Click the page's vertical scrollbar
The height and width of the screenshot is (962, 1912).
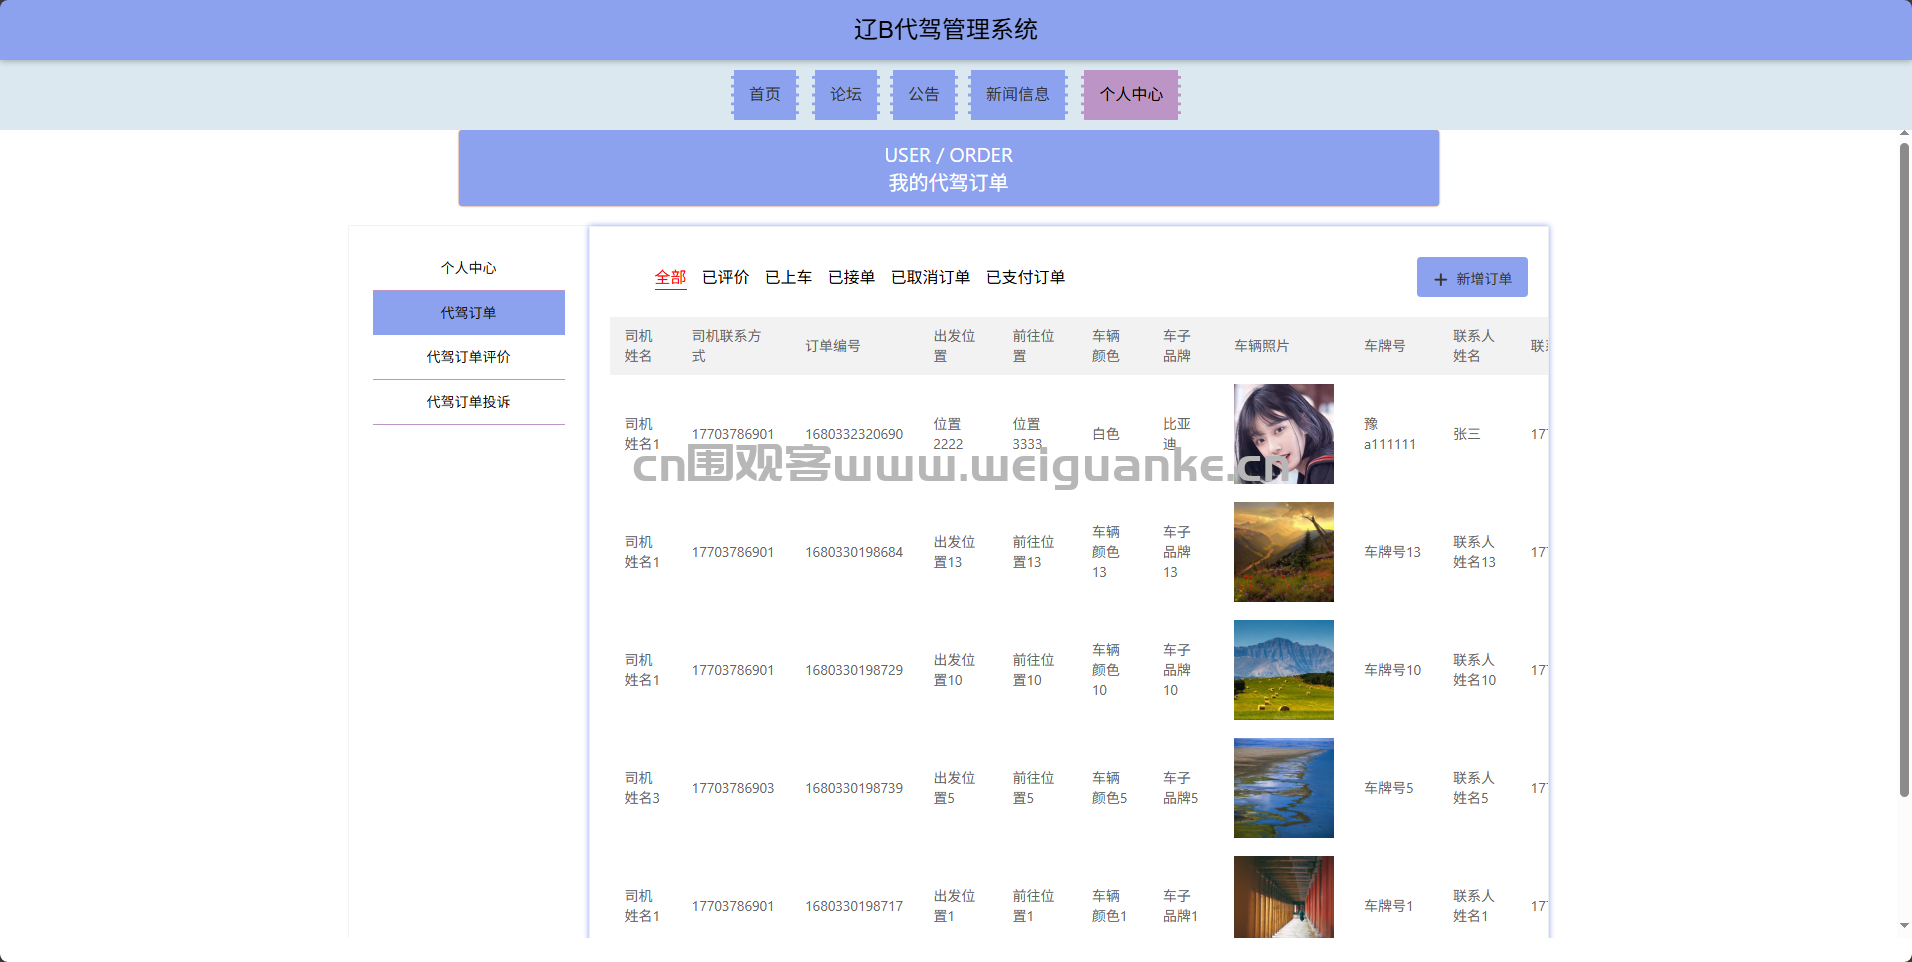click(1904, 470)
